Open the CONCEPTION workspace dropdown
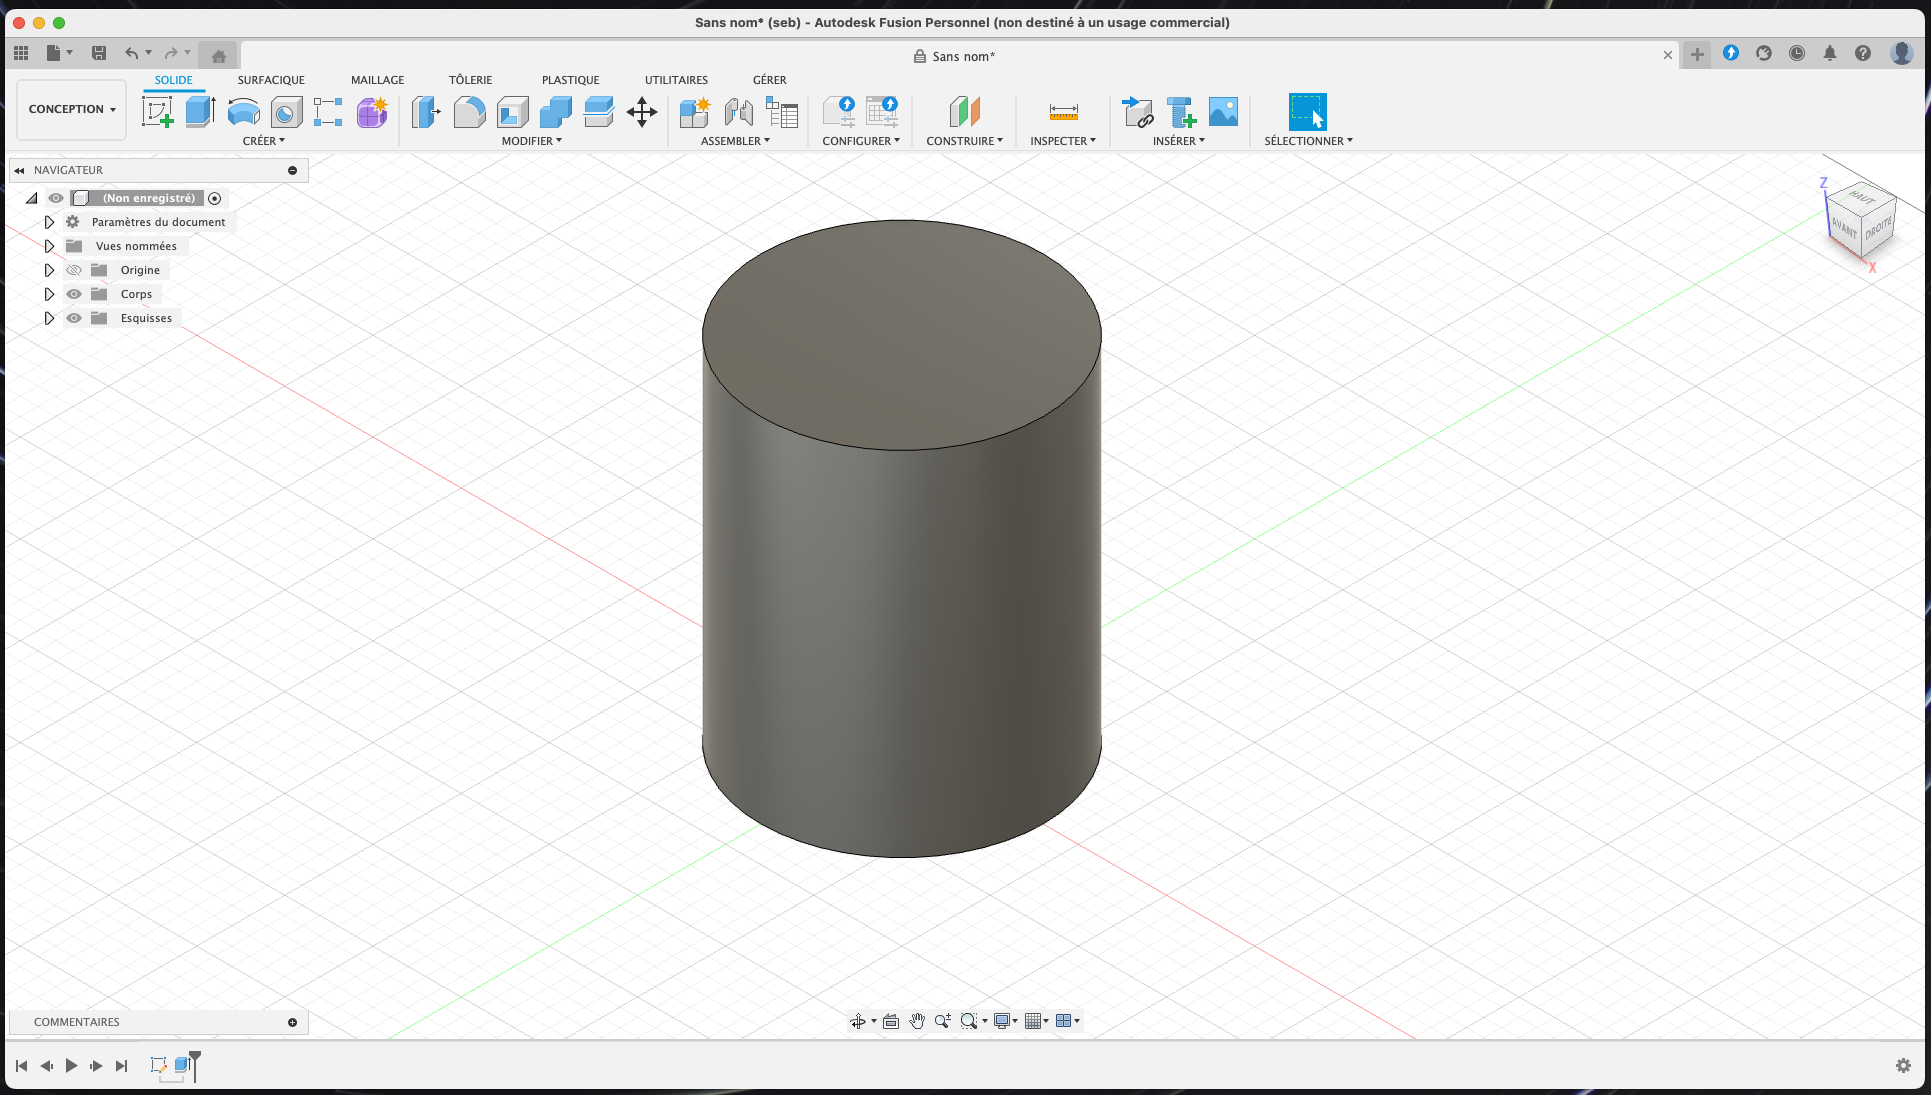 pyautogui.click(x=72, y=109)
